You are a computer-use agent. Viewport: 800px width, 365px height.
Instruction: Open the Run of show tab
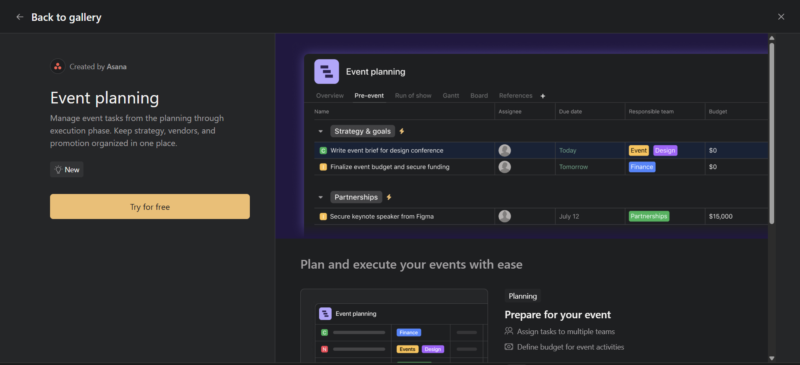tap(413, 95)
